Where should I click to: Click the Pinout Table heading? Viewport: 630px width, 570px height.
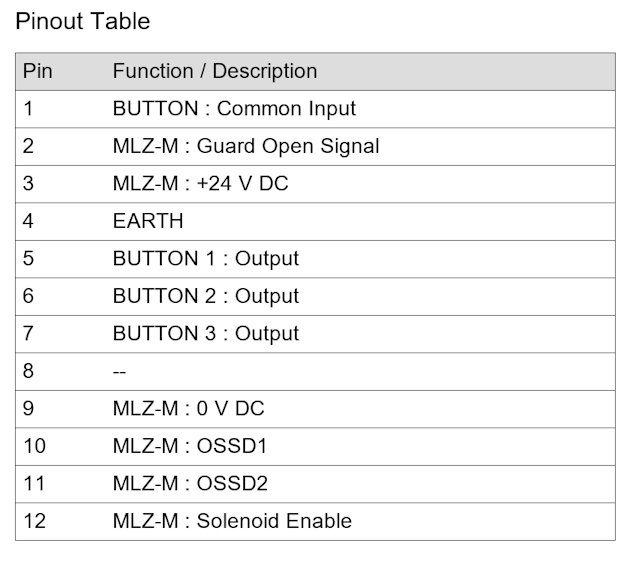(82, 21)
